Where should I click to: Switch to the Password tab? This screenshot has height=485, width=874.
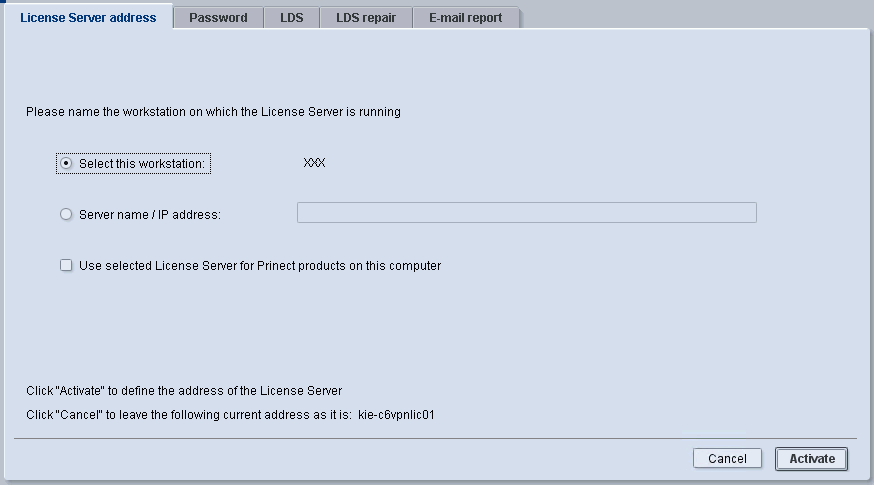click(x=218, y=18)
